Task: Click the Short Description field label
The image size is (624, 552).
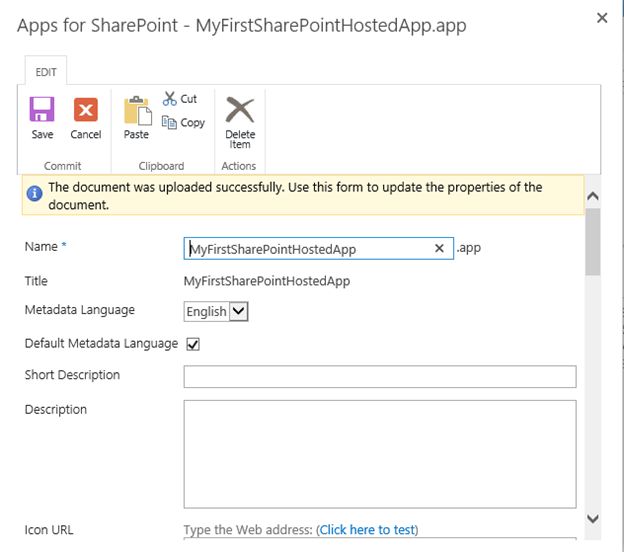Action: click(72, 375)
